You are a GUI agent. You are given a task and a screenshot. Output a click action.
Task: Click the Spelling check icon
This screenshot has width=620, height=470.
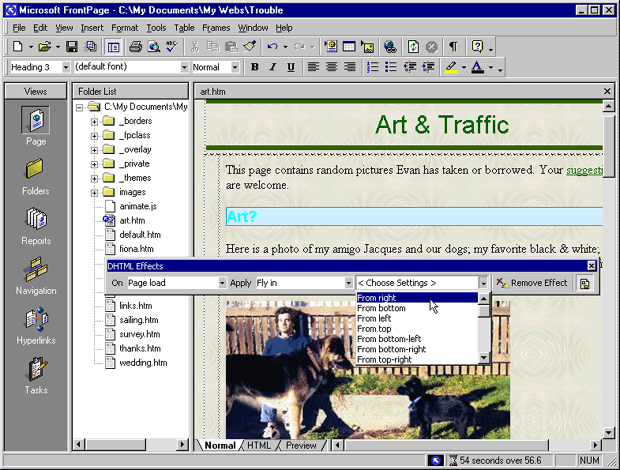(171, 47)
